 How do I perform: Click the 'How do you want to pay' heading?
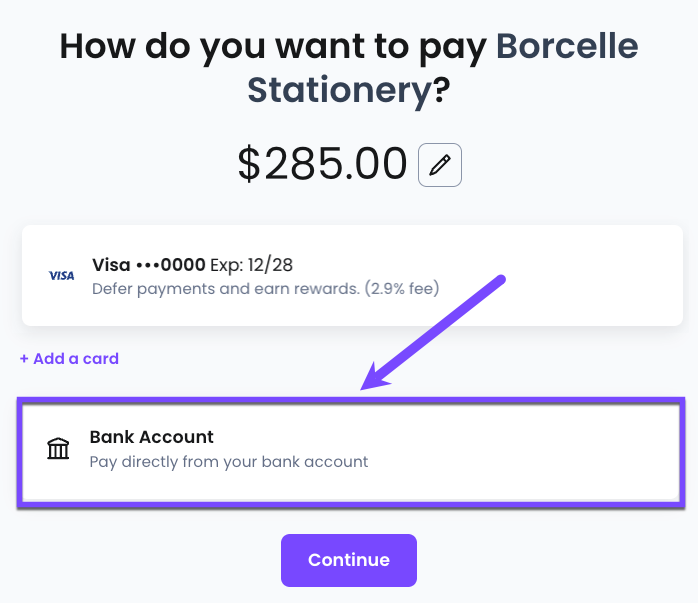(273, 48)
